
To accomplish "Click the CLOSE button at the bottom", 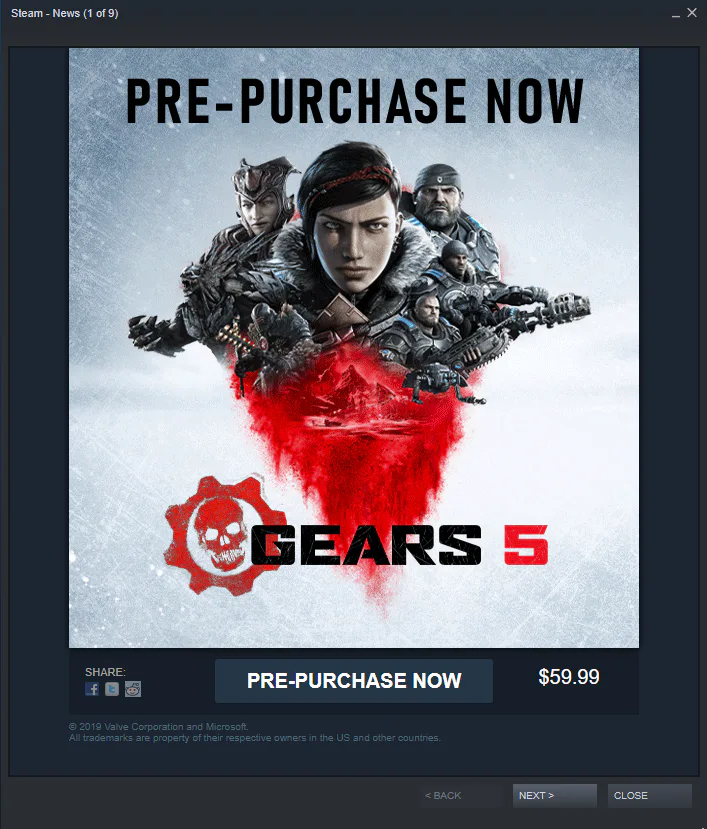I will pos(649,795).
